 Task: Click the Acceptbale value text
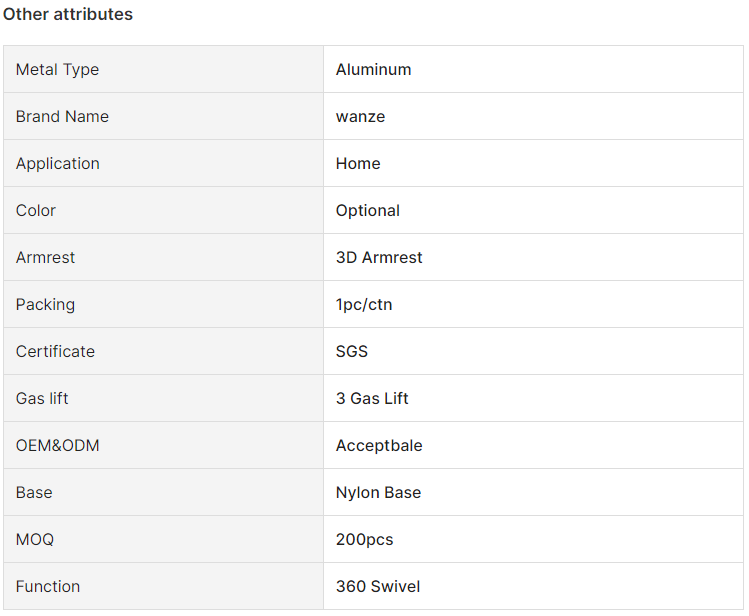(x=379, y=446)
